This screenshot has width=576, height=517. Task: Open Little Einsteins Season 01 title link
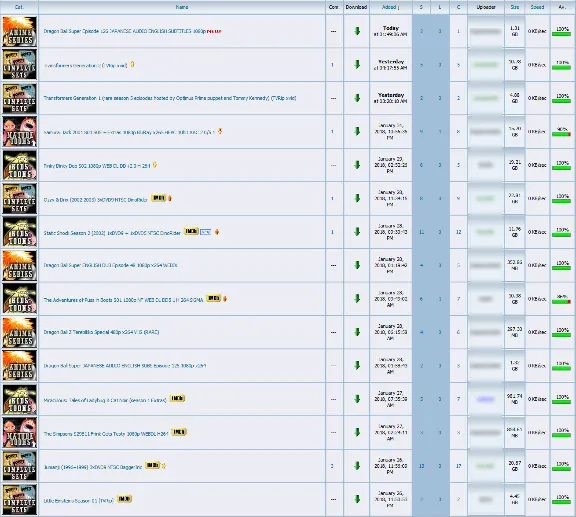click(x=79, y=500)
